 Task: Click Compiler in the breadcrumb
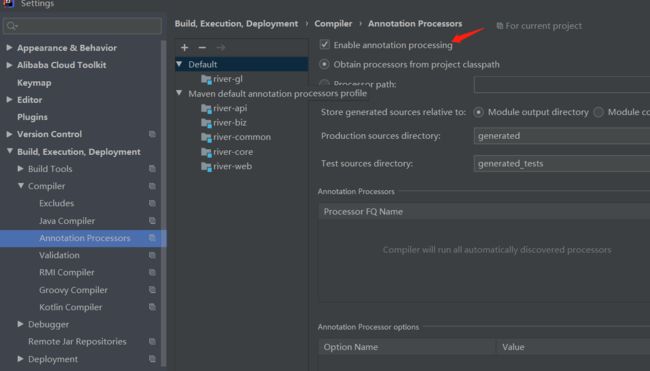coord(333,24)
